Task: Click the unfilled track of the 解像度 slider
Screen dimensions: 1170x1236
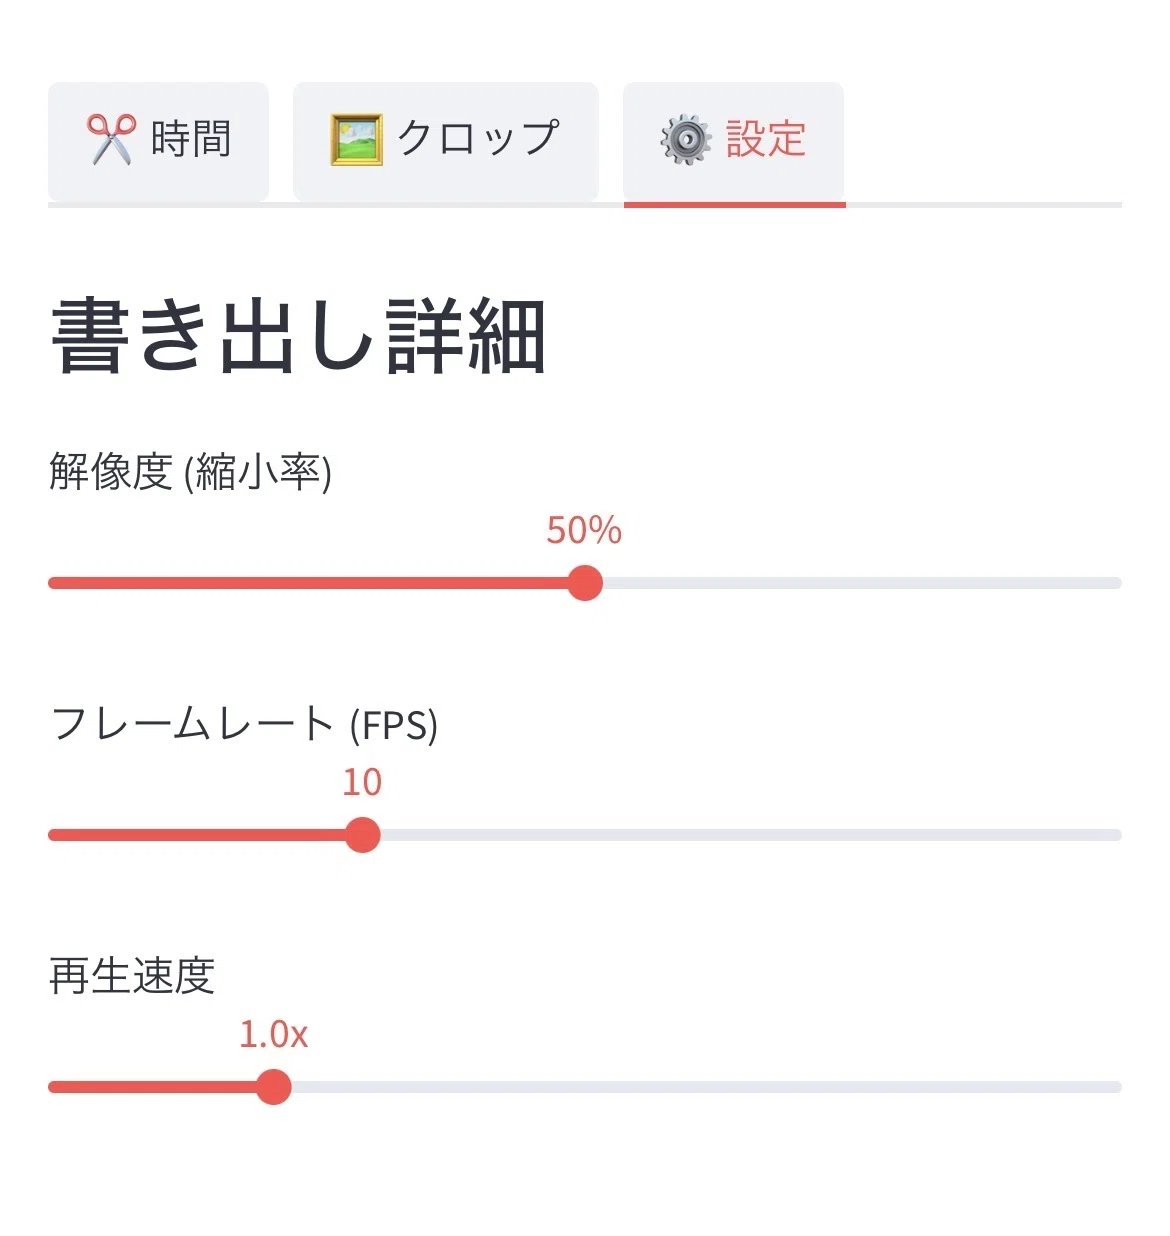Action: pos(862,583)
